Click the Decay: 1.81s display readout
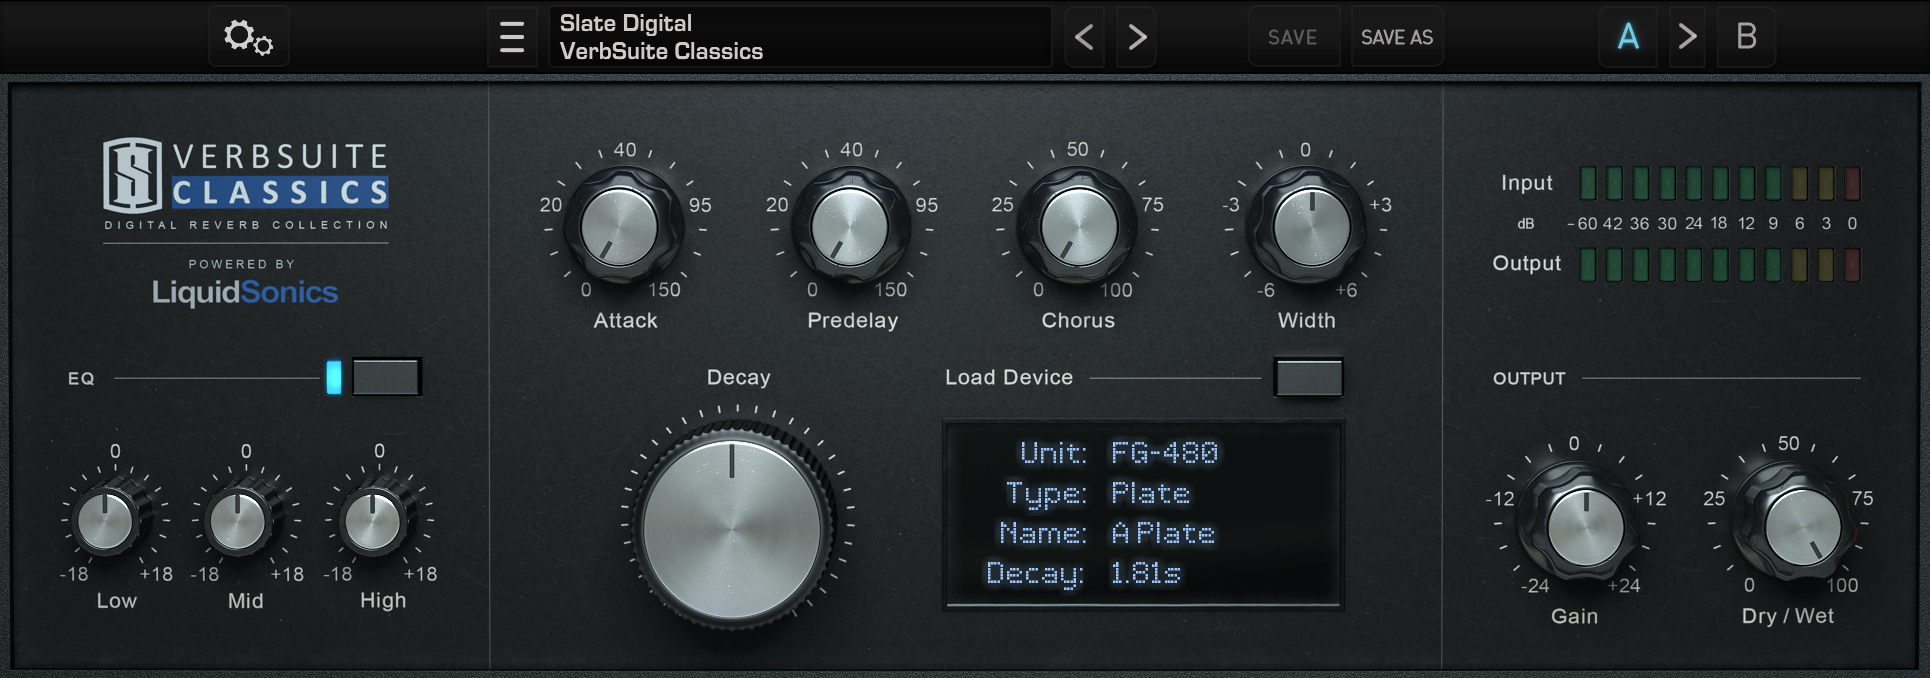This screenshot has height=678, width=1930. (1084, 573)
